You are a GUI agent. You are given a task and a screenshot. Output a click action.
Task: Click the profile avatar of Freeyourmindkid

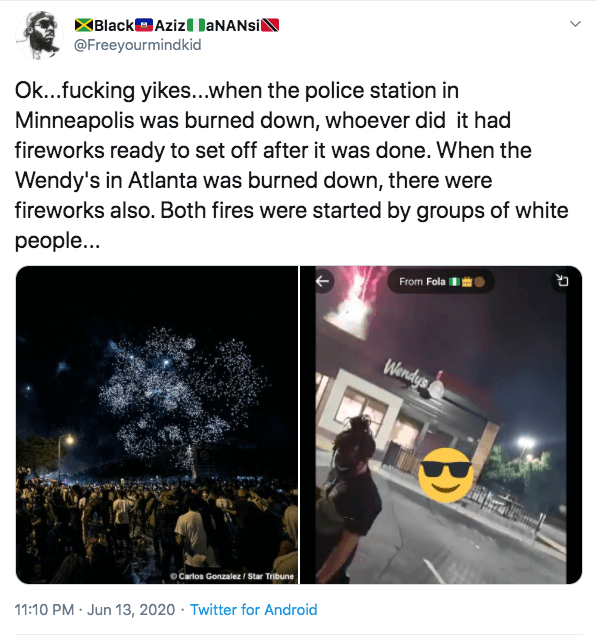39,35
